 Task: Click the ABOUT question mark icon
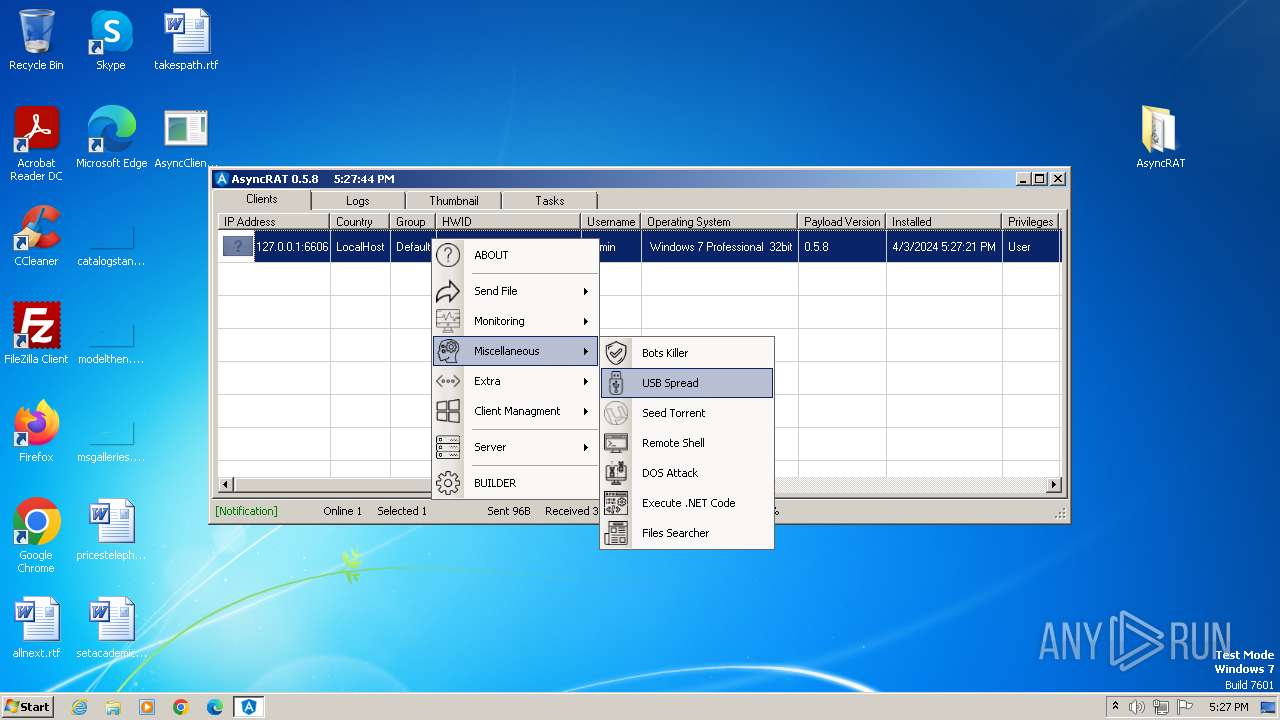pos(448,255)
